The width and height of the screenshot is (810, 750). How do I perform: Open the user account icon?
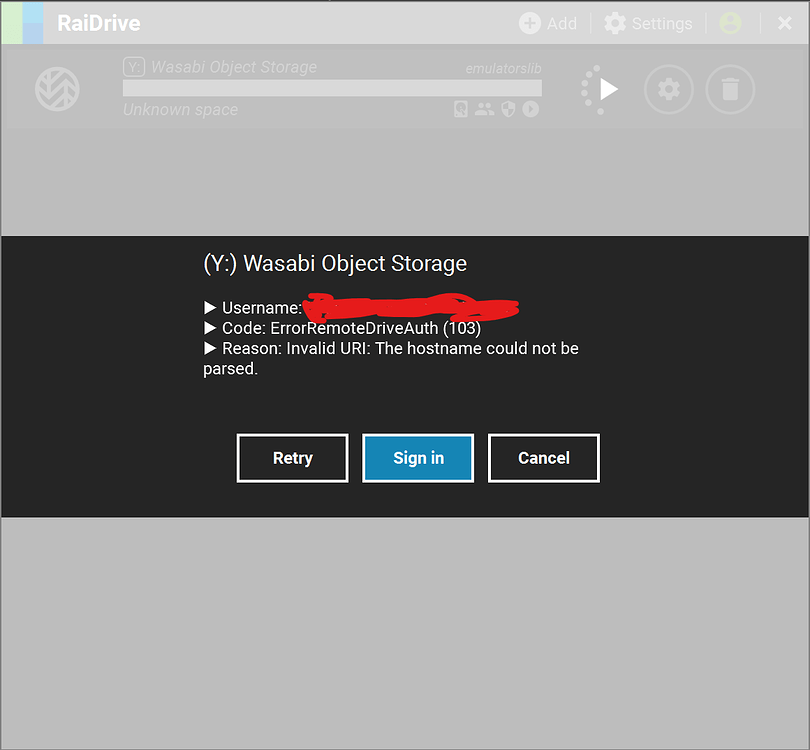pos(730,23)
